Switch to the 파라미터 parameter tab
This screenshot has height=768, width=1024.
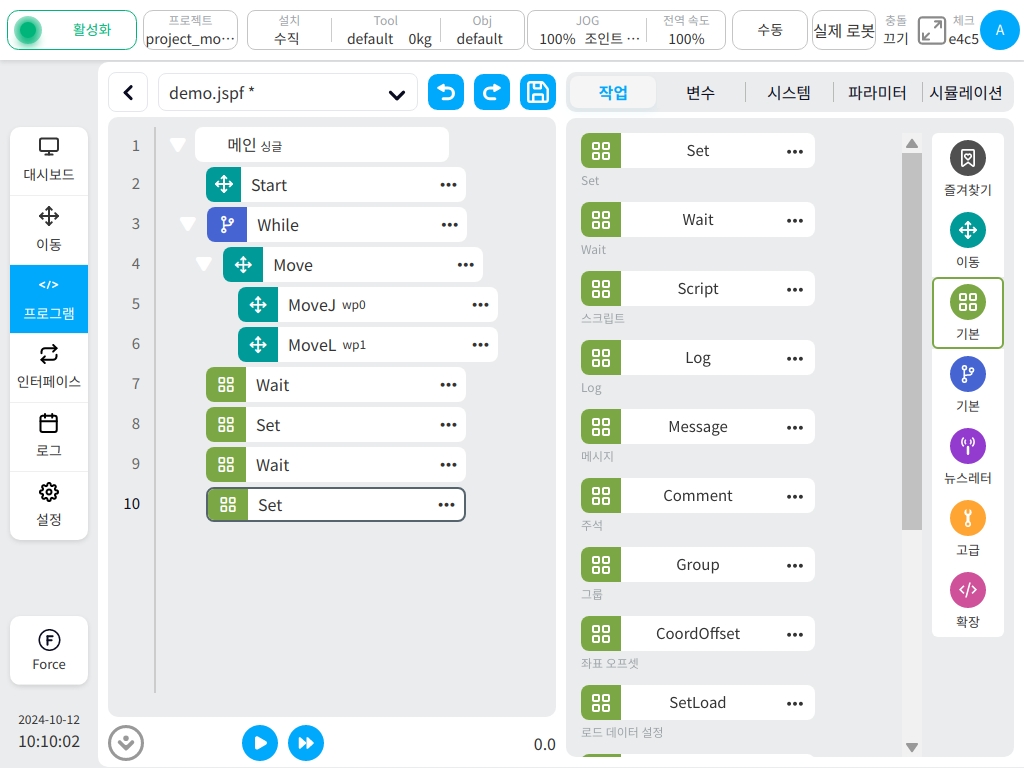coord(876,93)
